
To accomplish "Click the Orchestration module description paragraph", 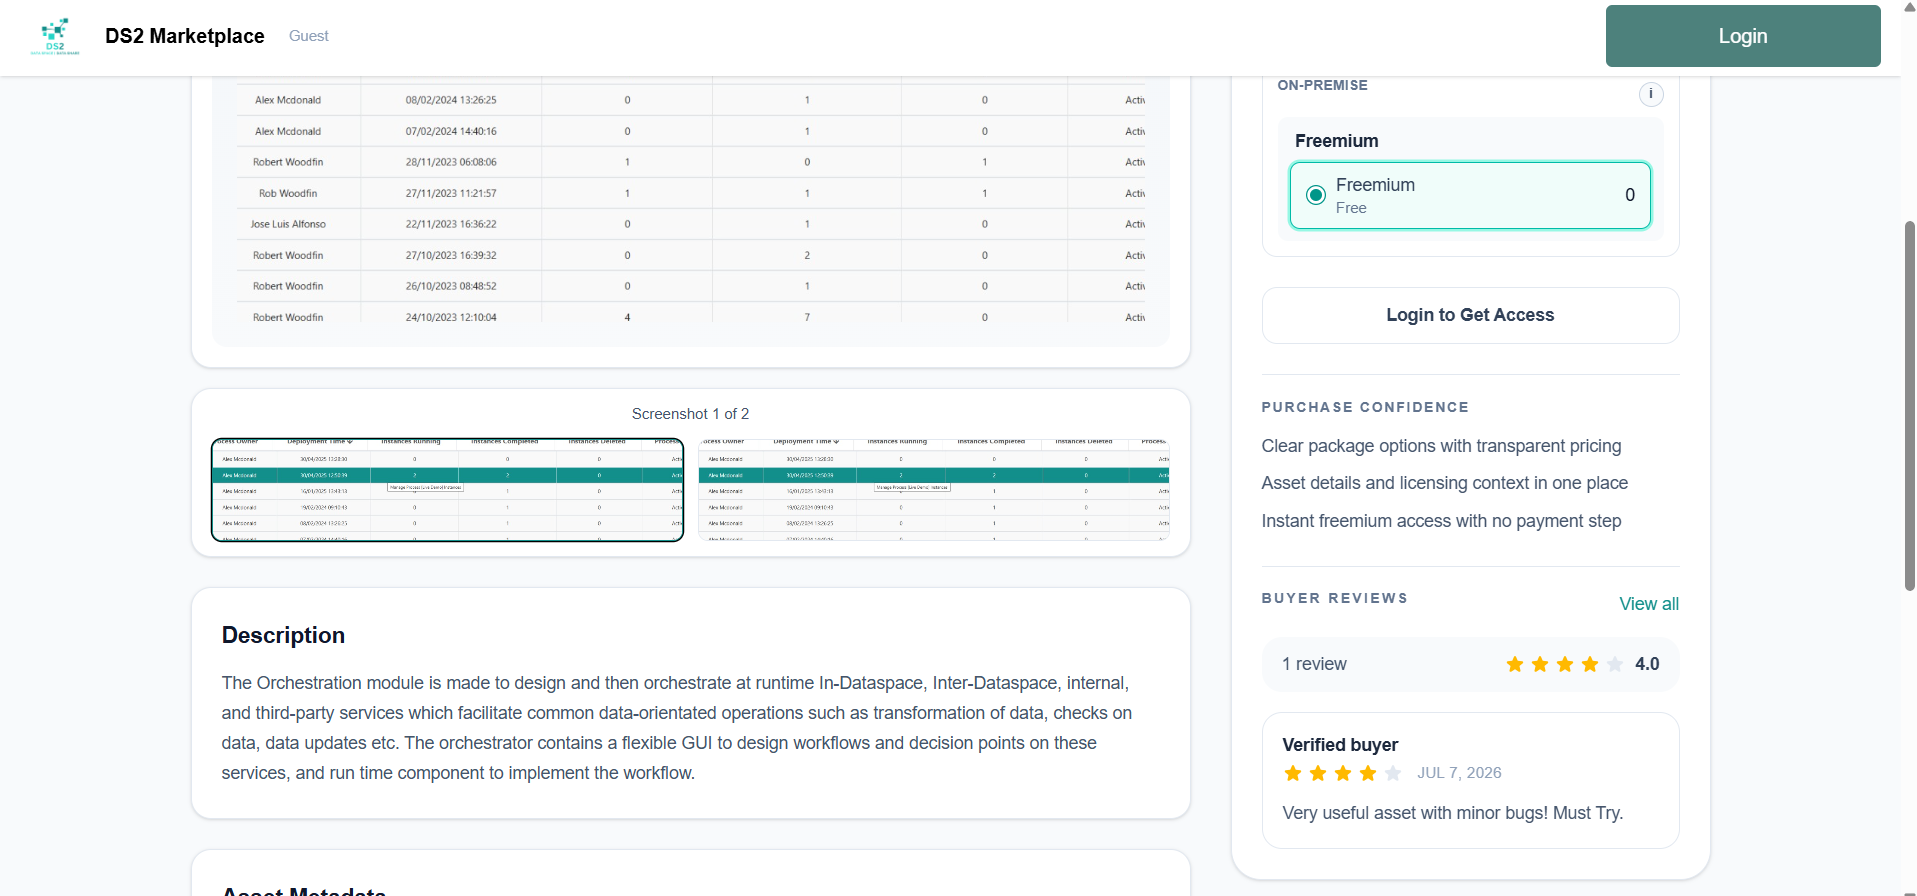I will pos(677,728).
